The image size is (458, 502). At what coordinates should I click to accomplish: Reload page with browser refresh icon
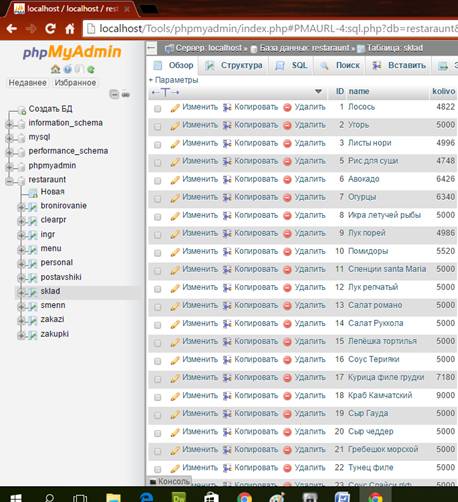[50, 29]
